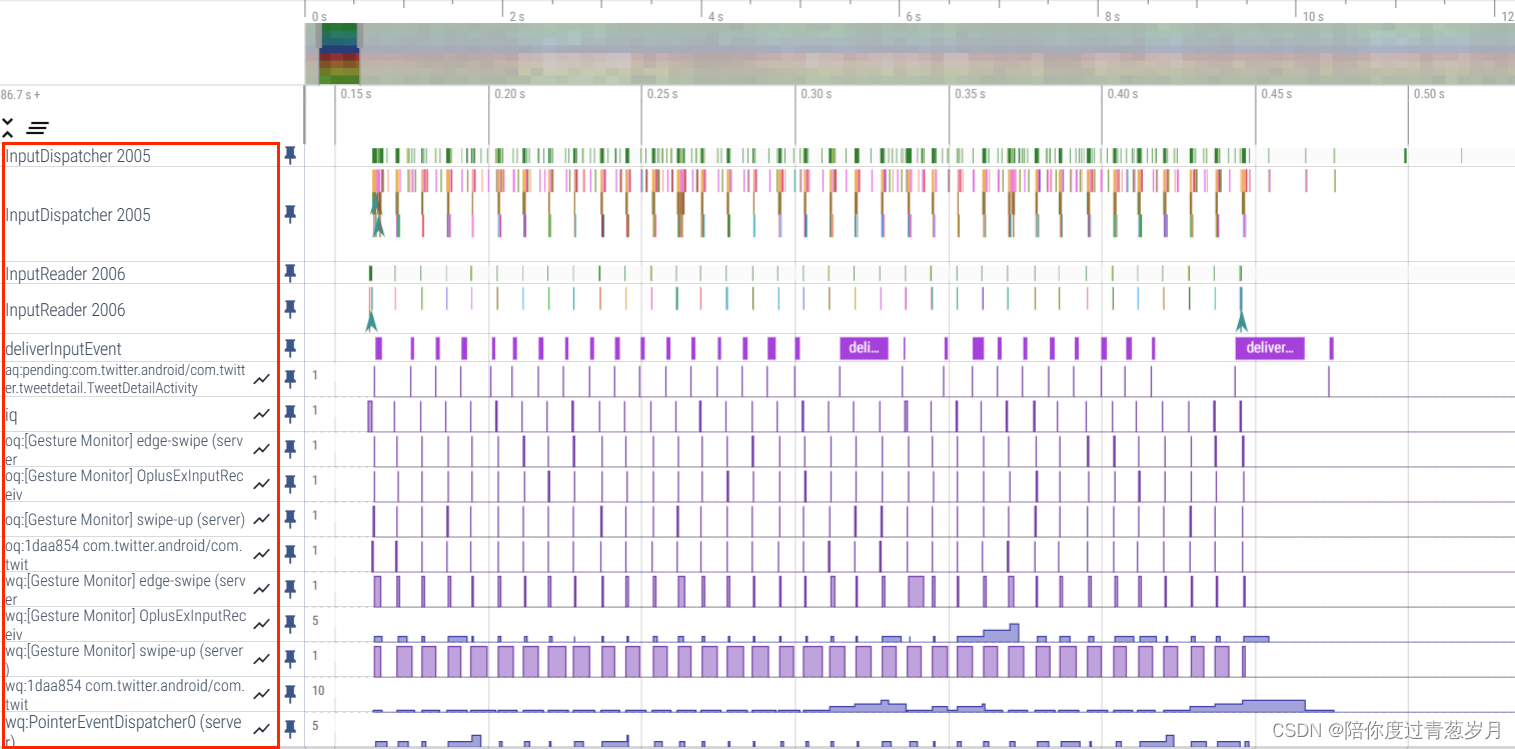Click pin icon on wq:[Gesture Monitor] OplusExInputReceiv track
This screenshot has height=749, width=1515.
pos(290,623)
